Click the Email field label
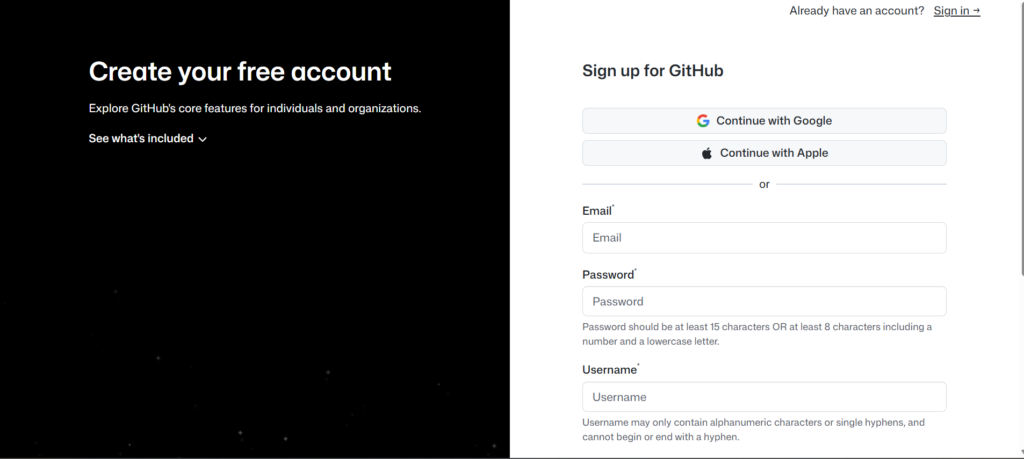The image size is (1024, 459). point(596,211)
